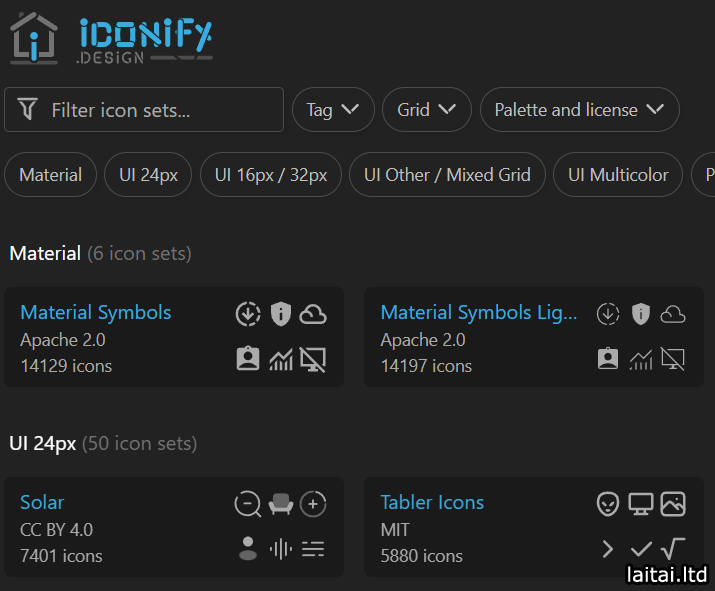This screenshot has height=591, width=715.
Task: Click the Iconify house logo icon
Action: 34,38
